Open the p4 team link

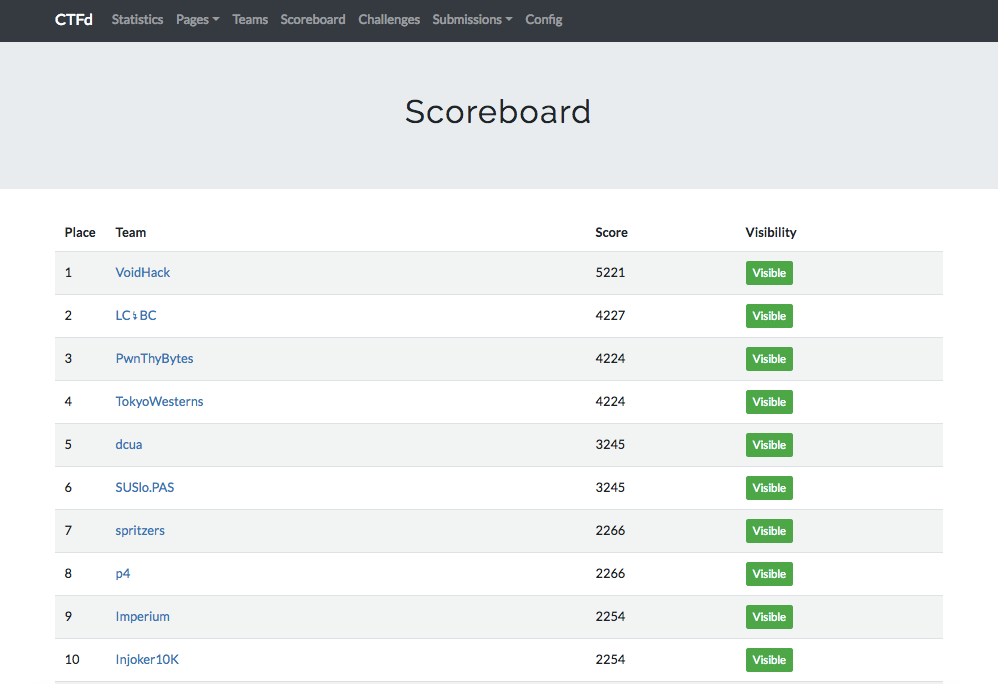point(123,573)
